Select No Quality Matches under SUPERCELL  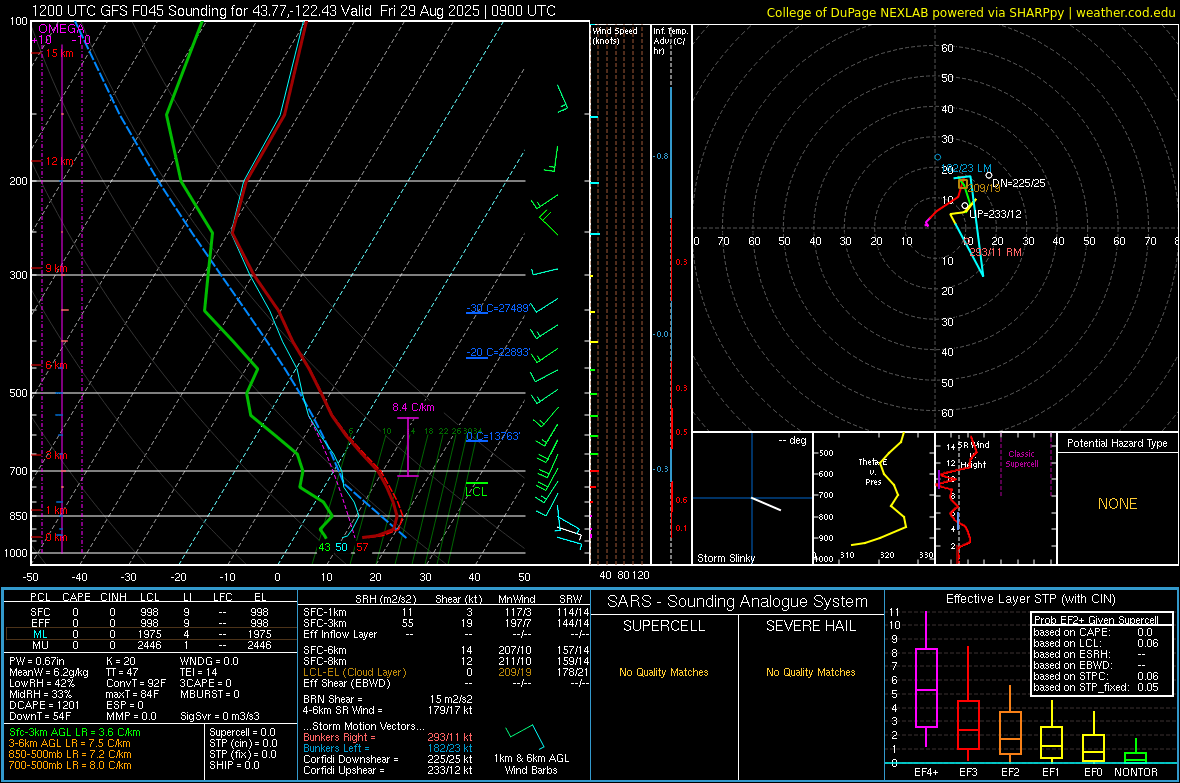tap(664, 672)
